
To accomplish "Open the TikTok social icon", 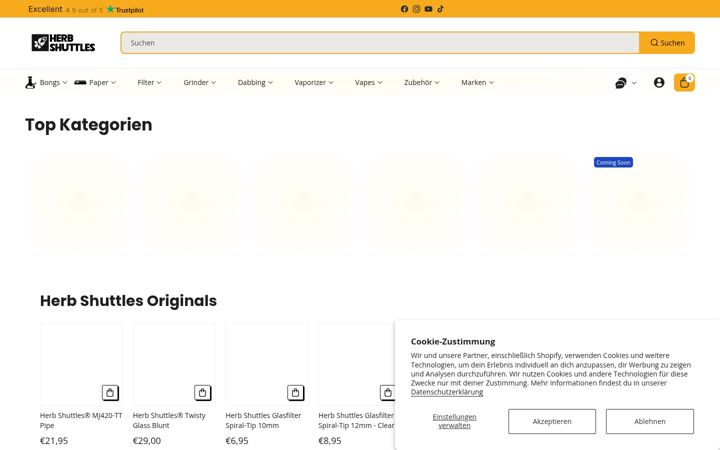I will (x=440, y=9).
